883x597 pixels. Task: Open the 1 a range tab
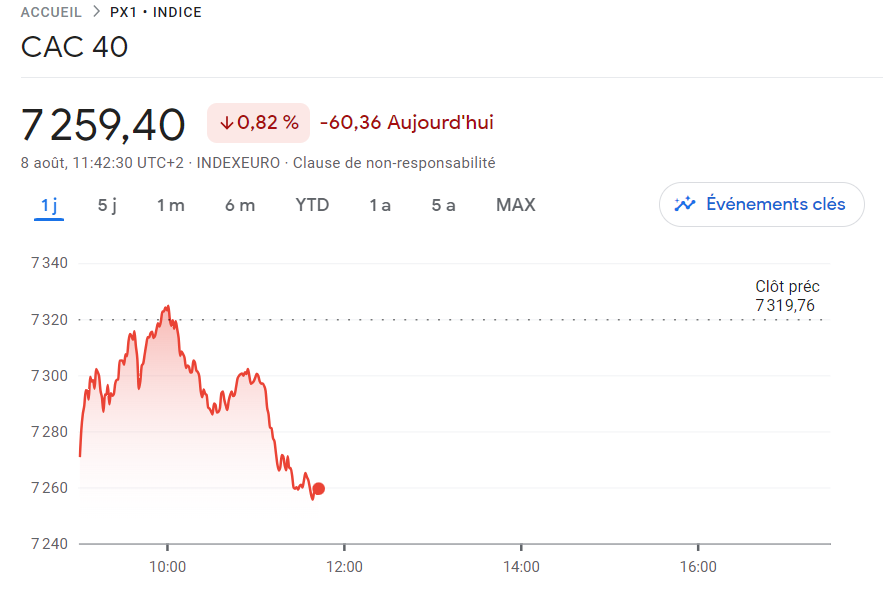coord(380,205)
